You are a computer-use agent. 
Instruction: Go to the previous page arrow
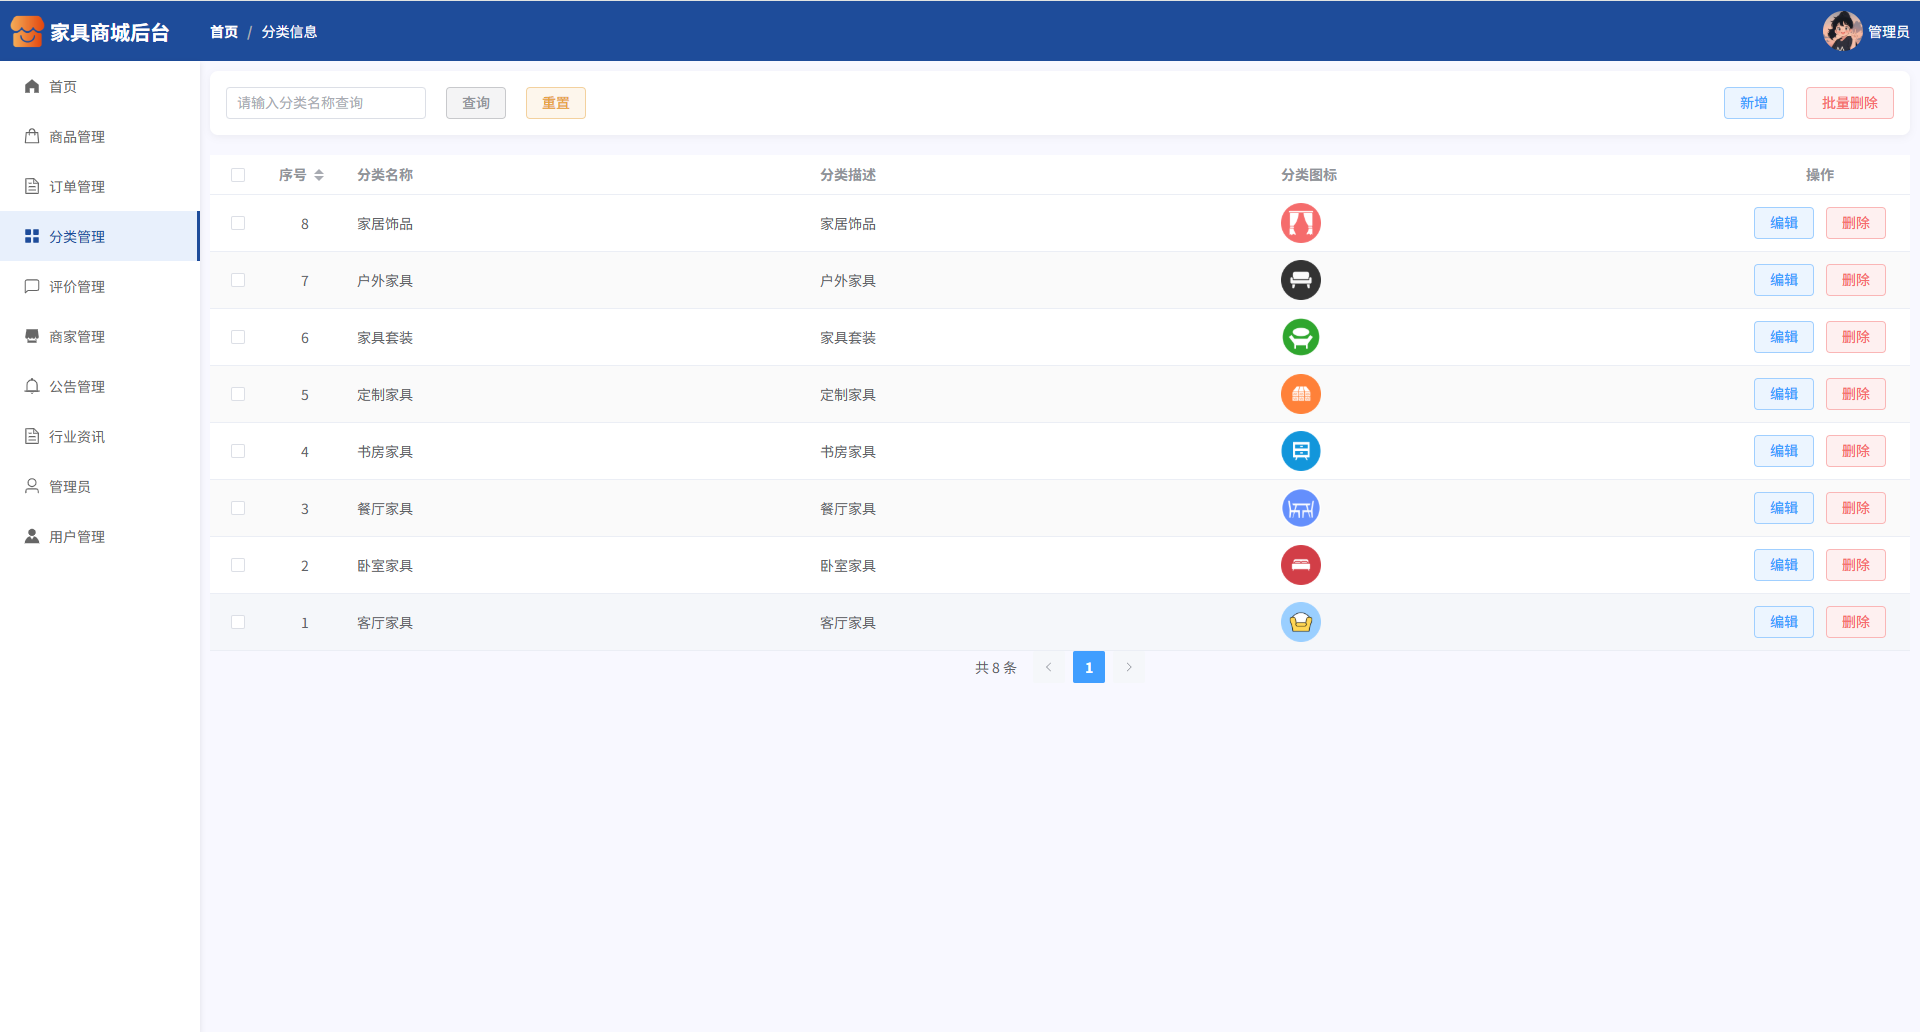(1048, 667)
